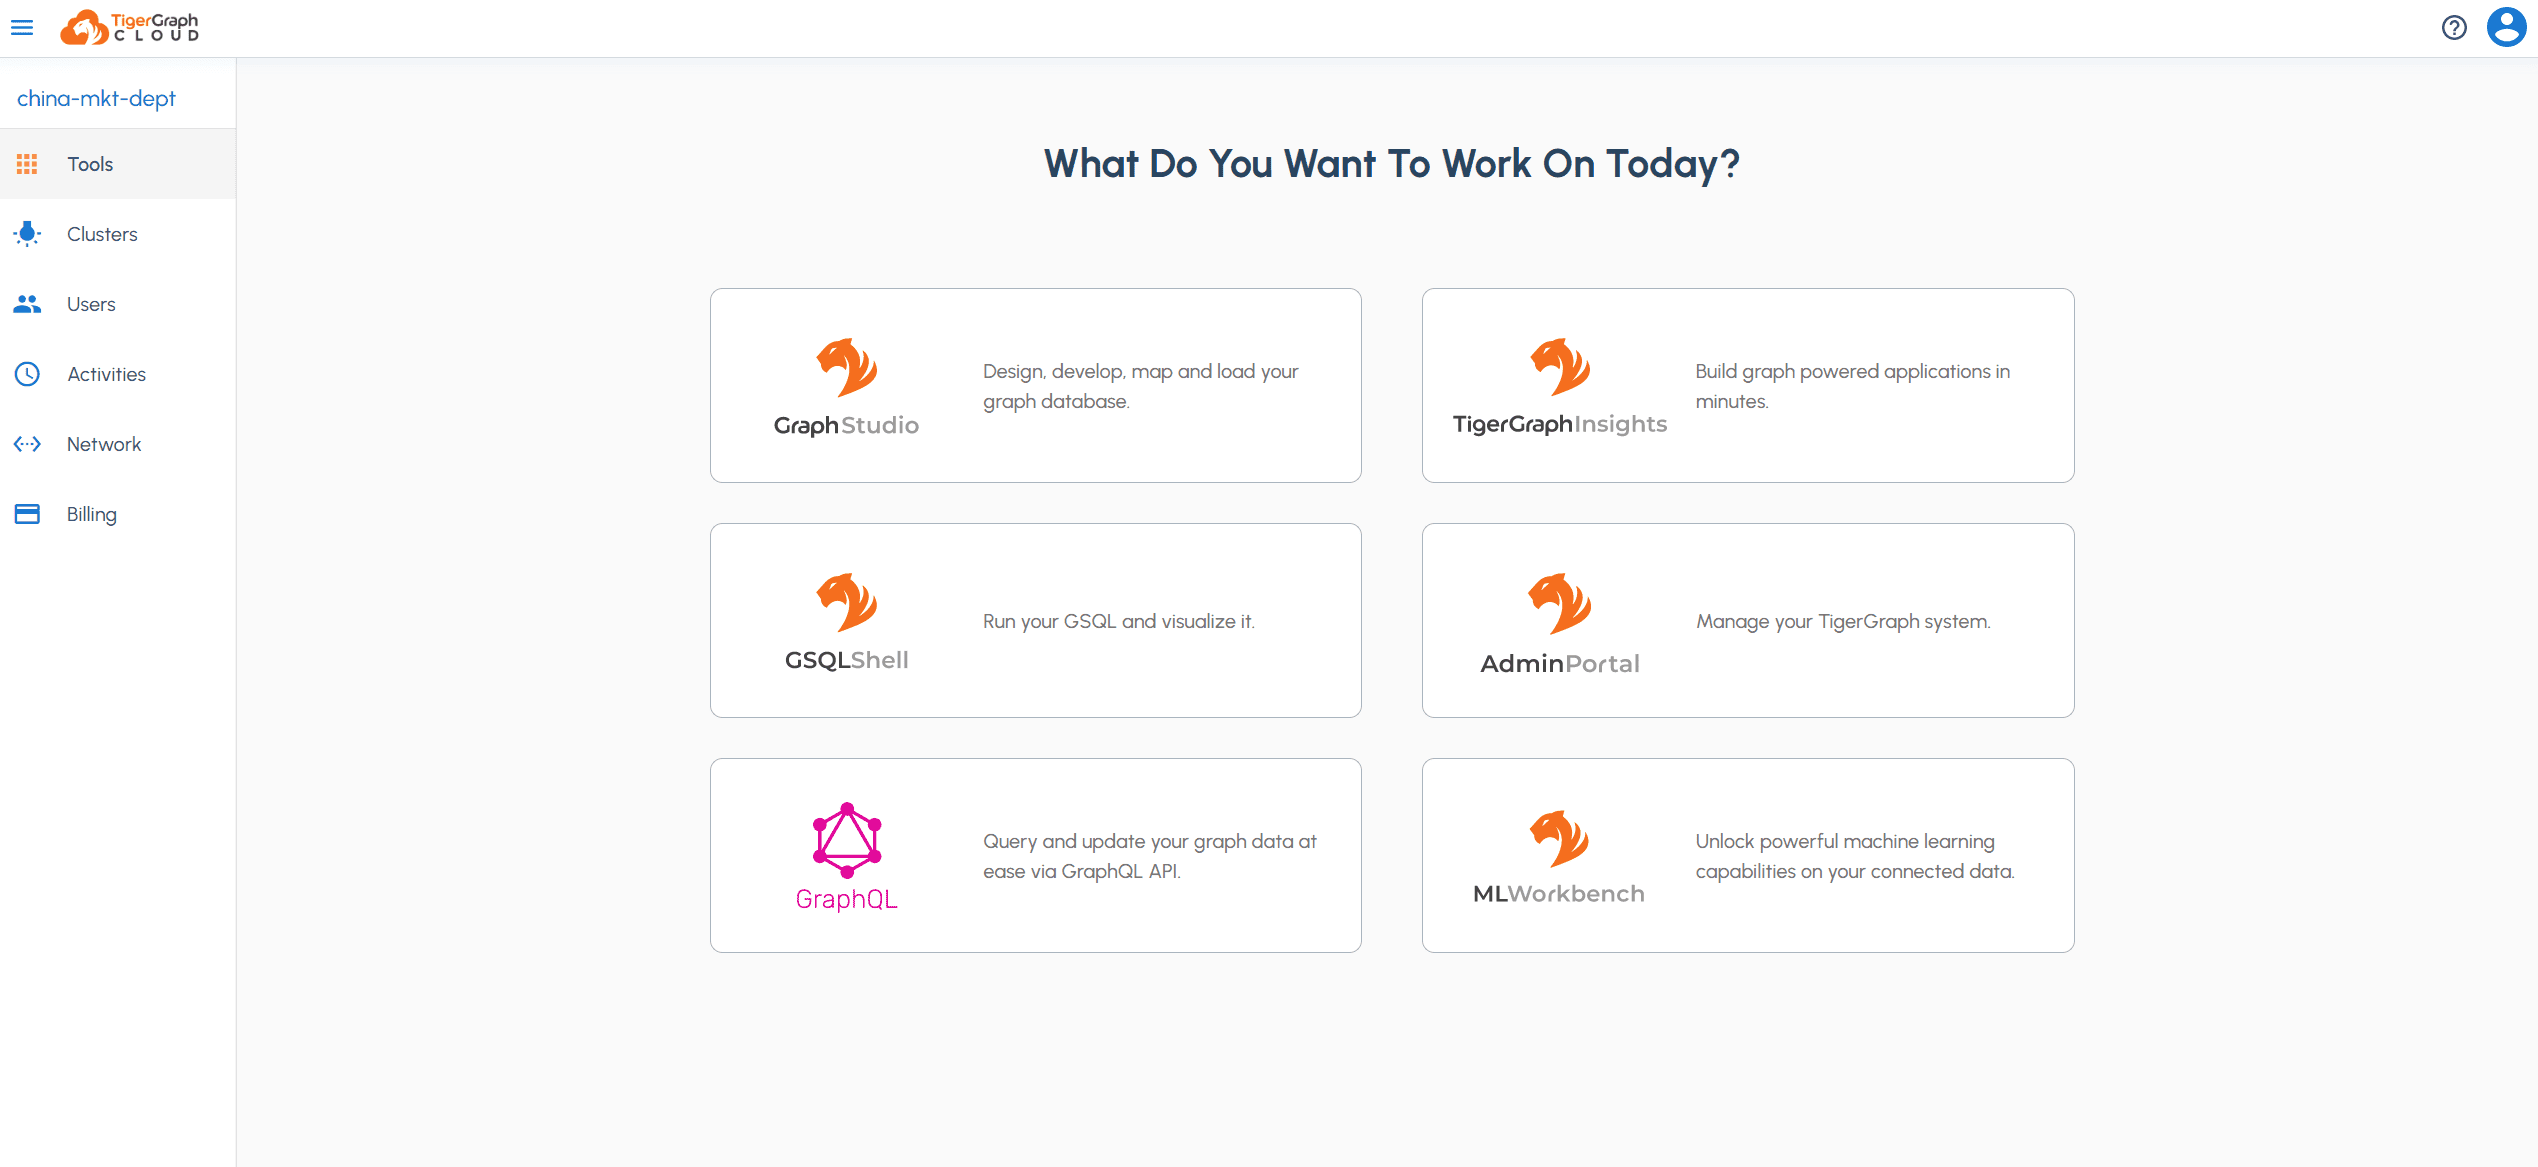Open the MLWorkbench tool card
The height and width of the screenshot is (1167, 2538).
pos(1748,856)
